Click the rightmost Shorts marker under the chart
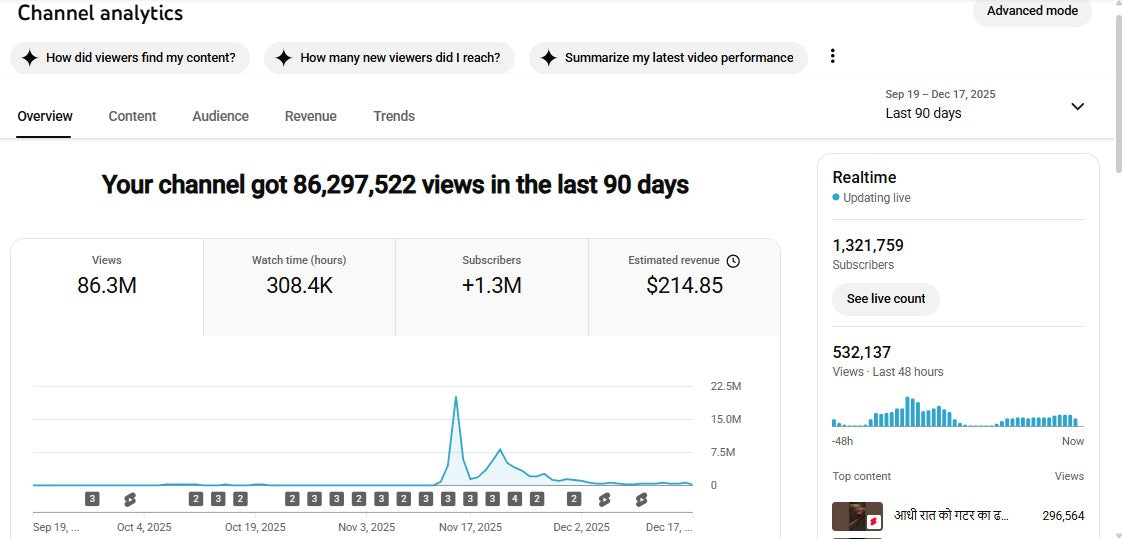Viewport: 1123px width, 539px height. click(x=641, y=498)
